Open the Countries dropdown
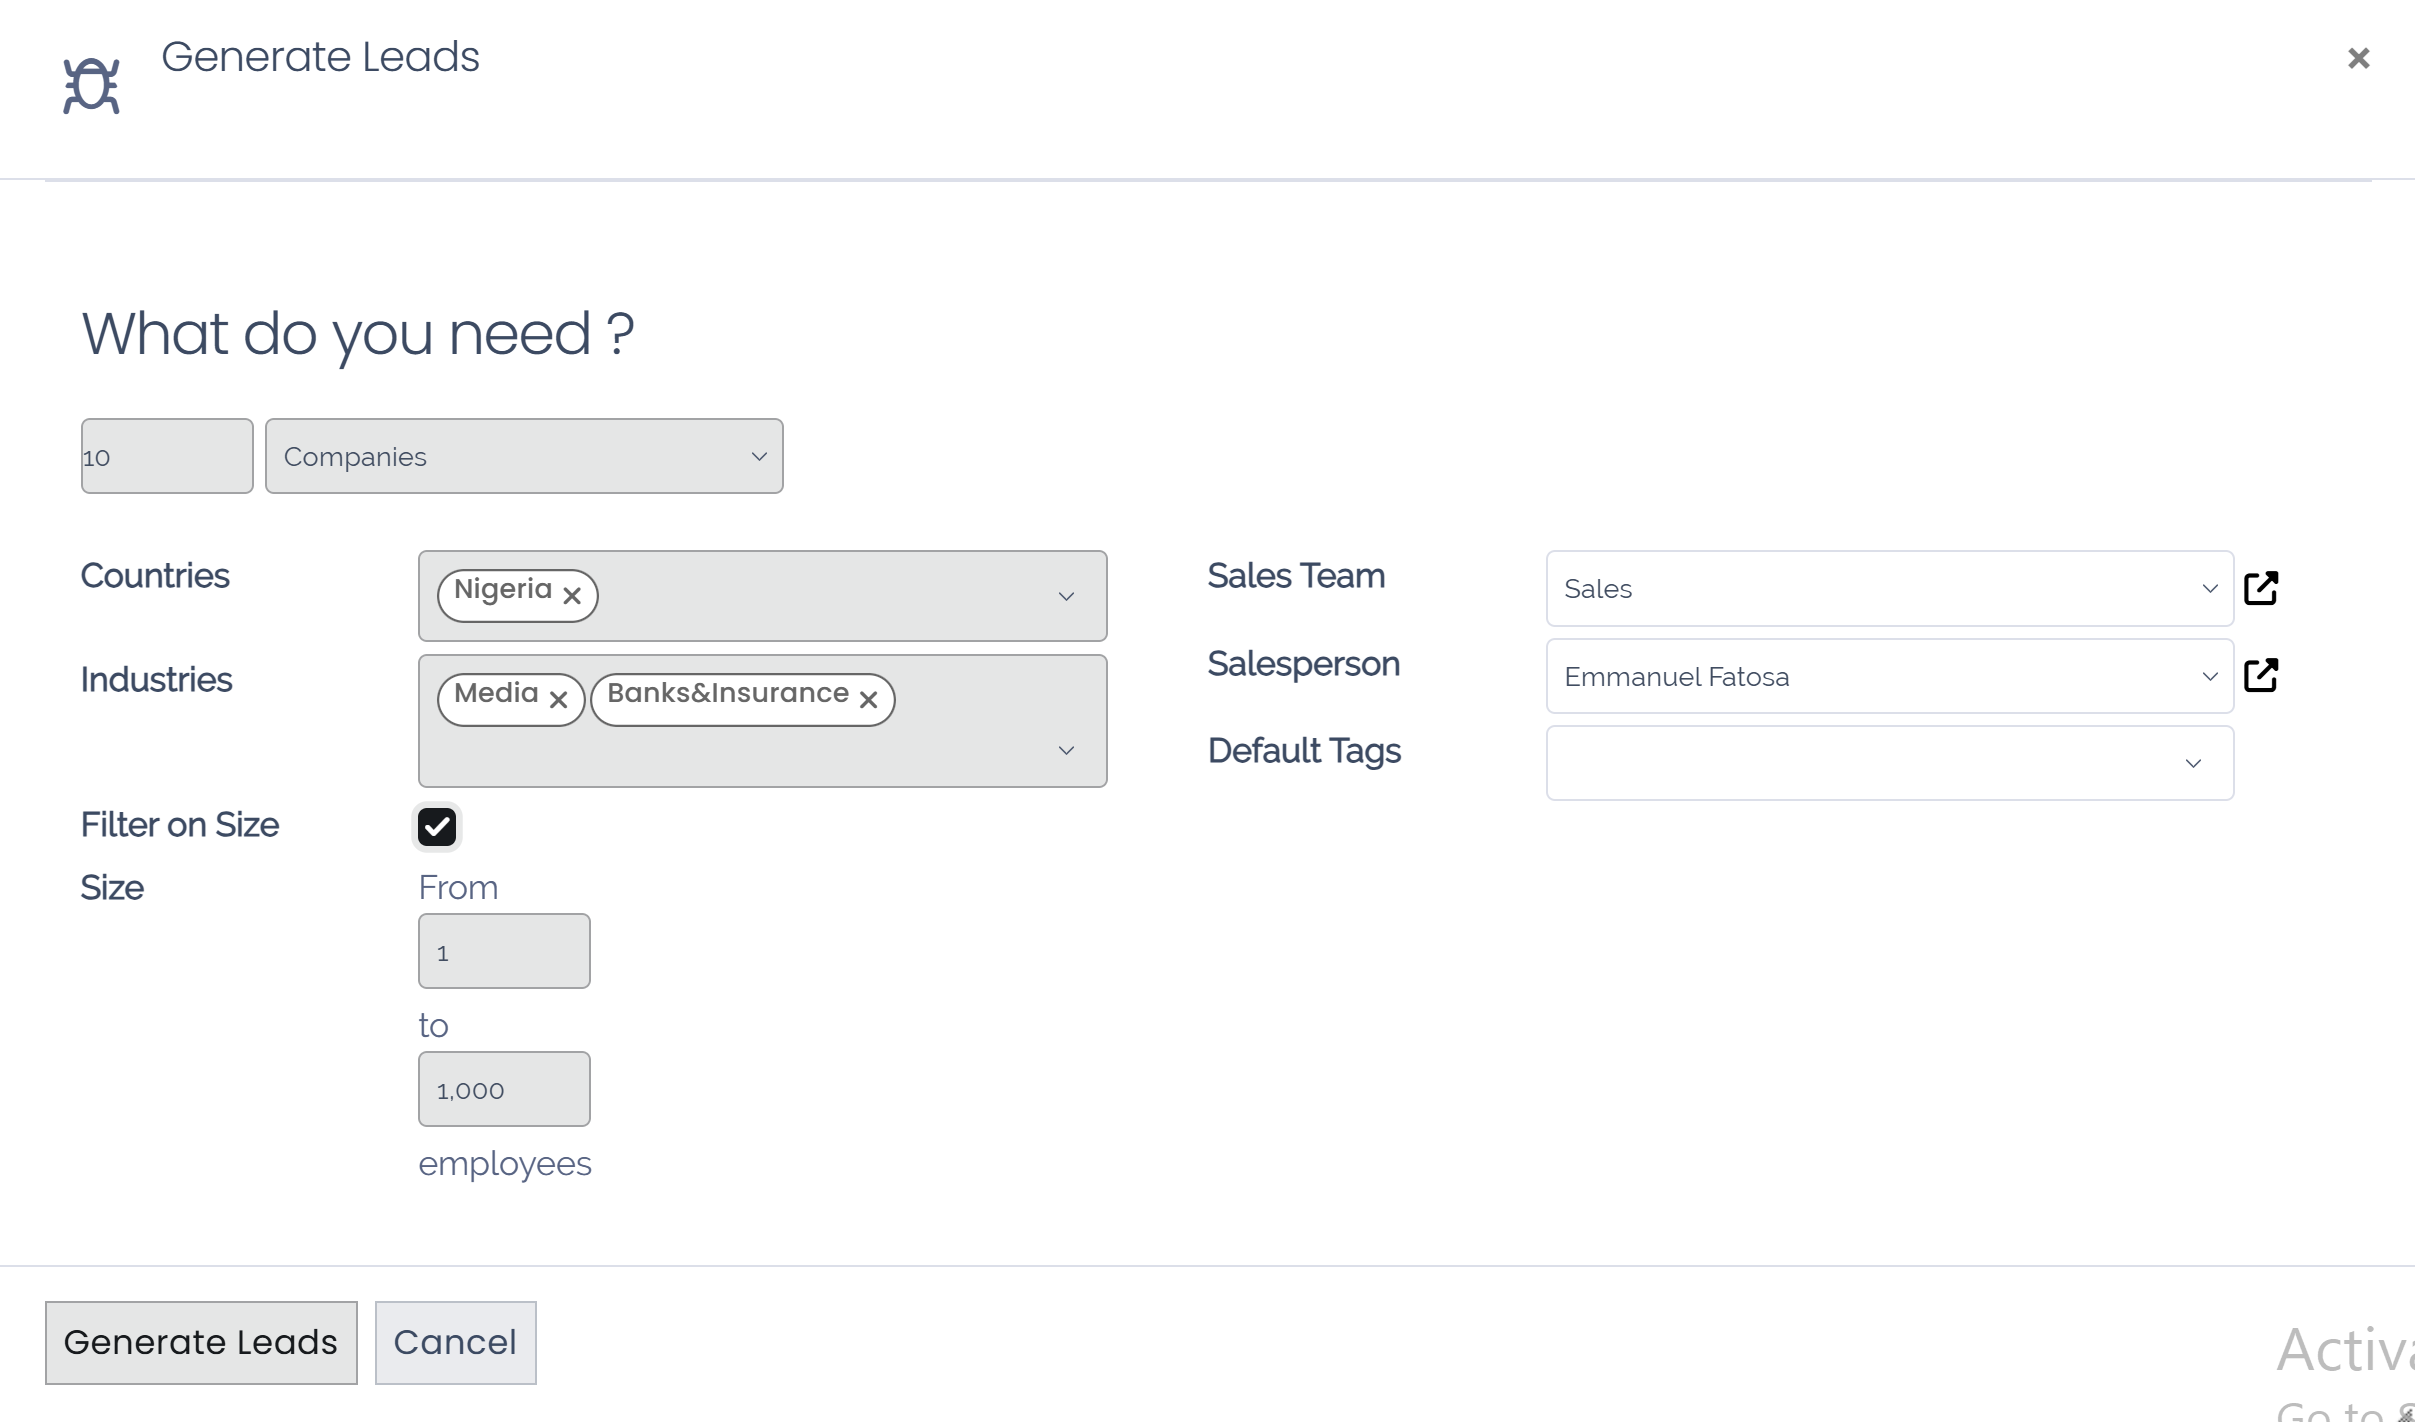The height and width of the screenshot is (1422, 2415). click(1066, 595)
